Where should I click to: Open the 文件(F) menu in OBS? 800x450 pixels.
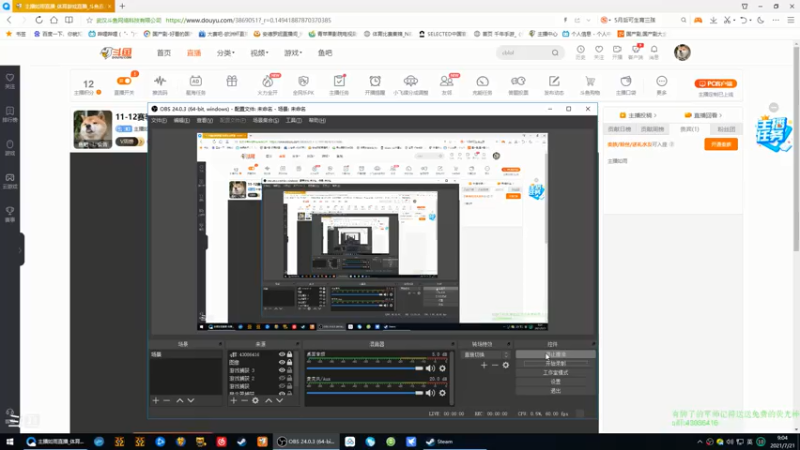[x=159, y=120]
